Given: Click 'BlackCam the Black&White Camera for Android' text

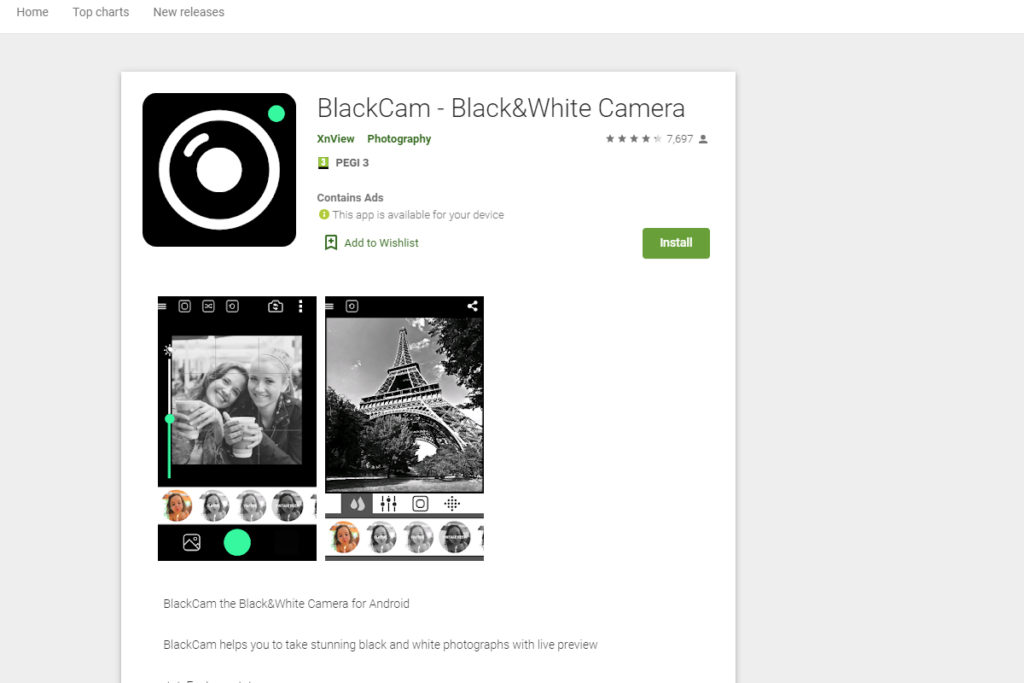Looking at the screenshot, I should (286, 603).
